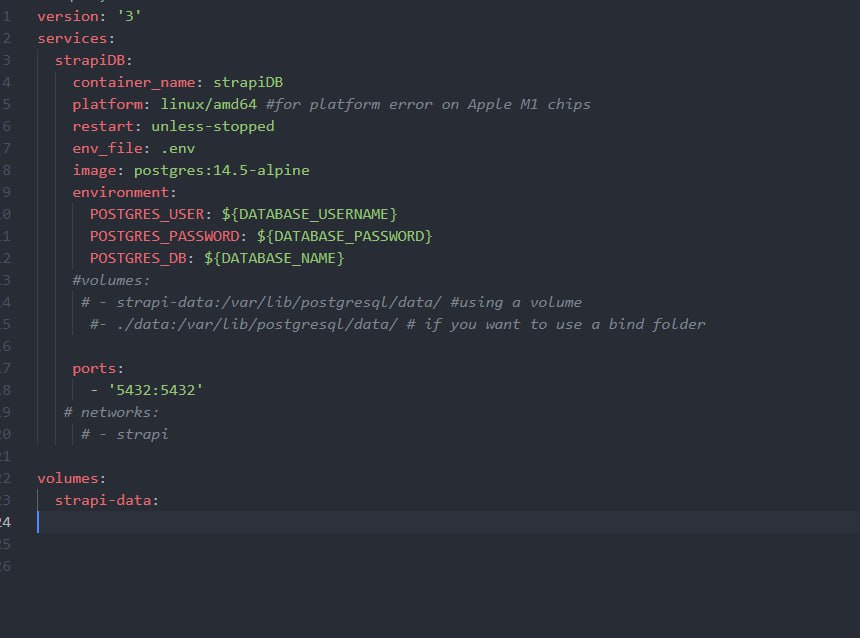Click the .env value of env_file

(x=178, y=149)
